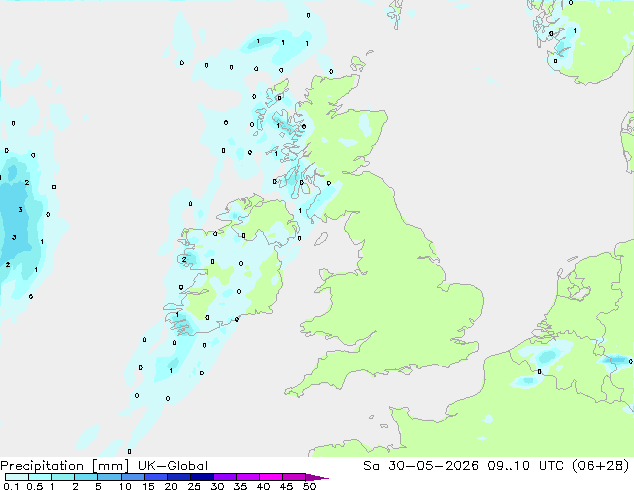Click the '(06+28)' forecast run text

point(601,466)
